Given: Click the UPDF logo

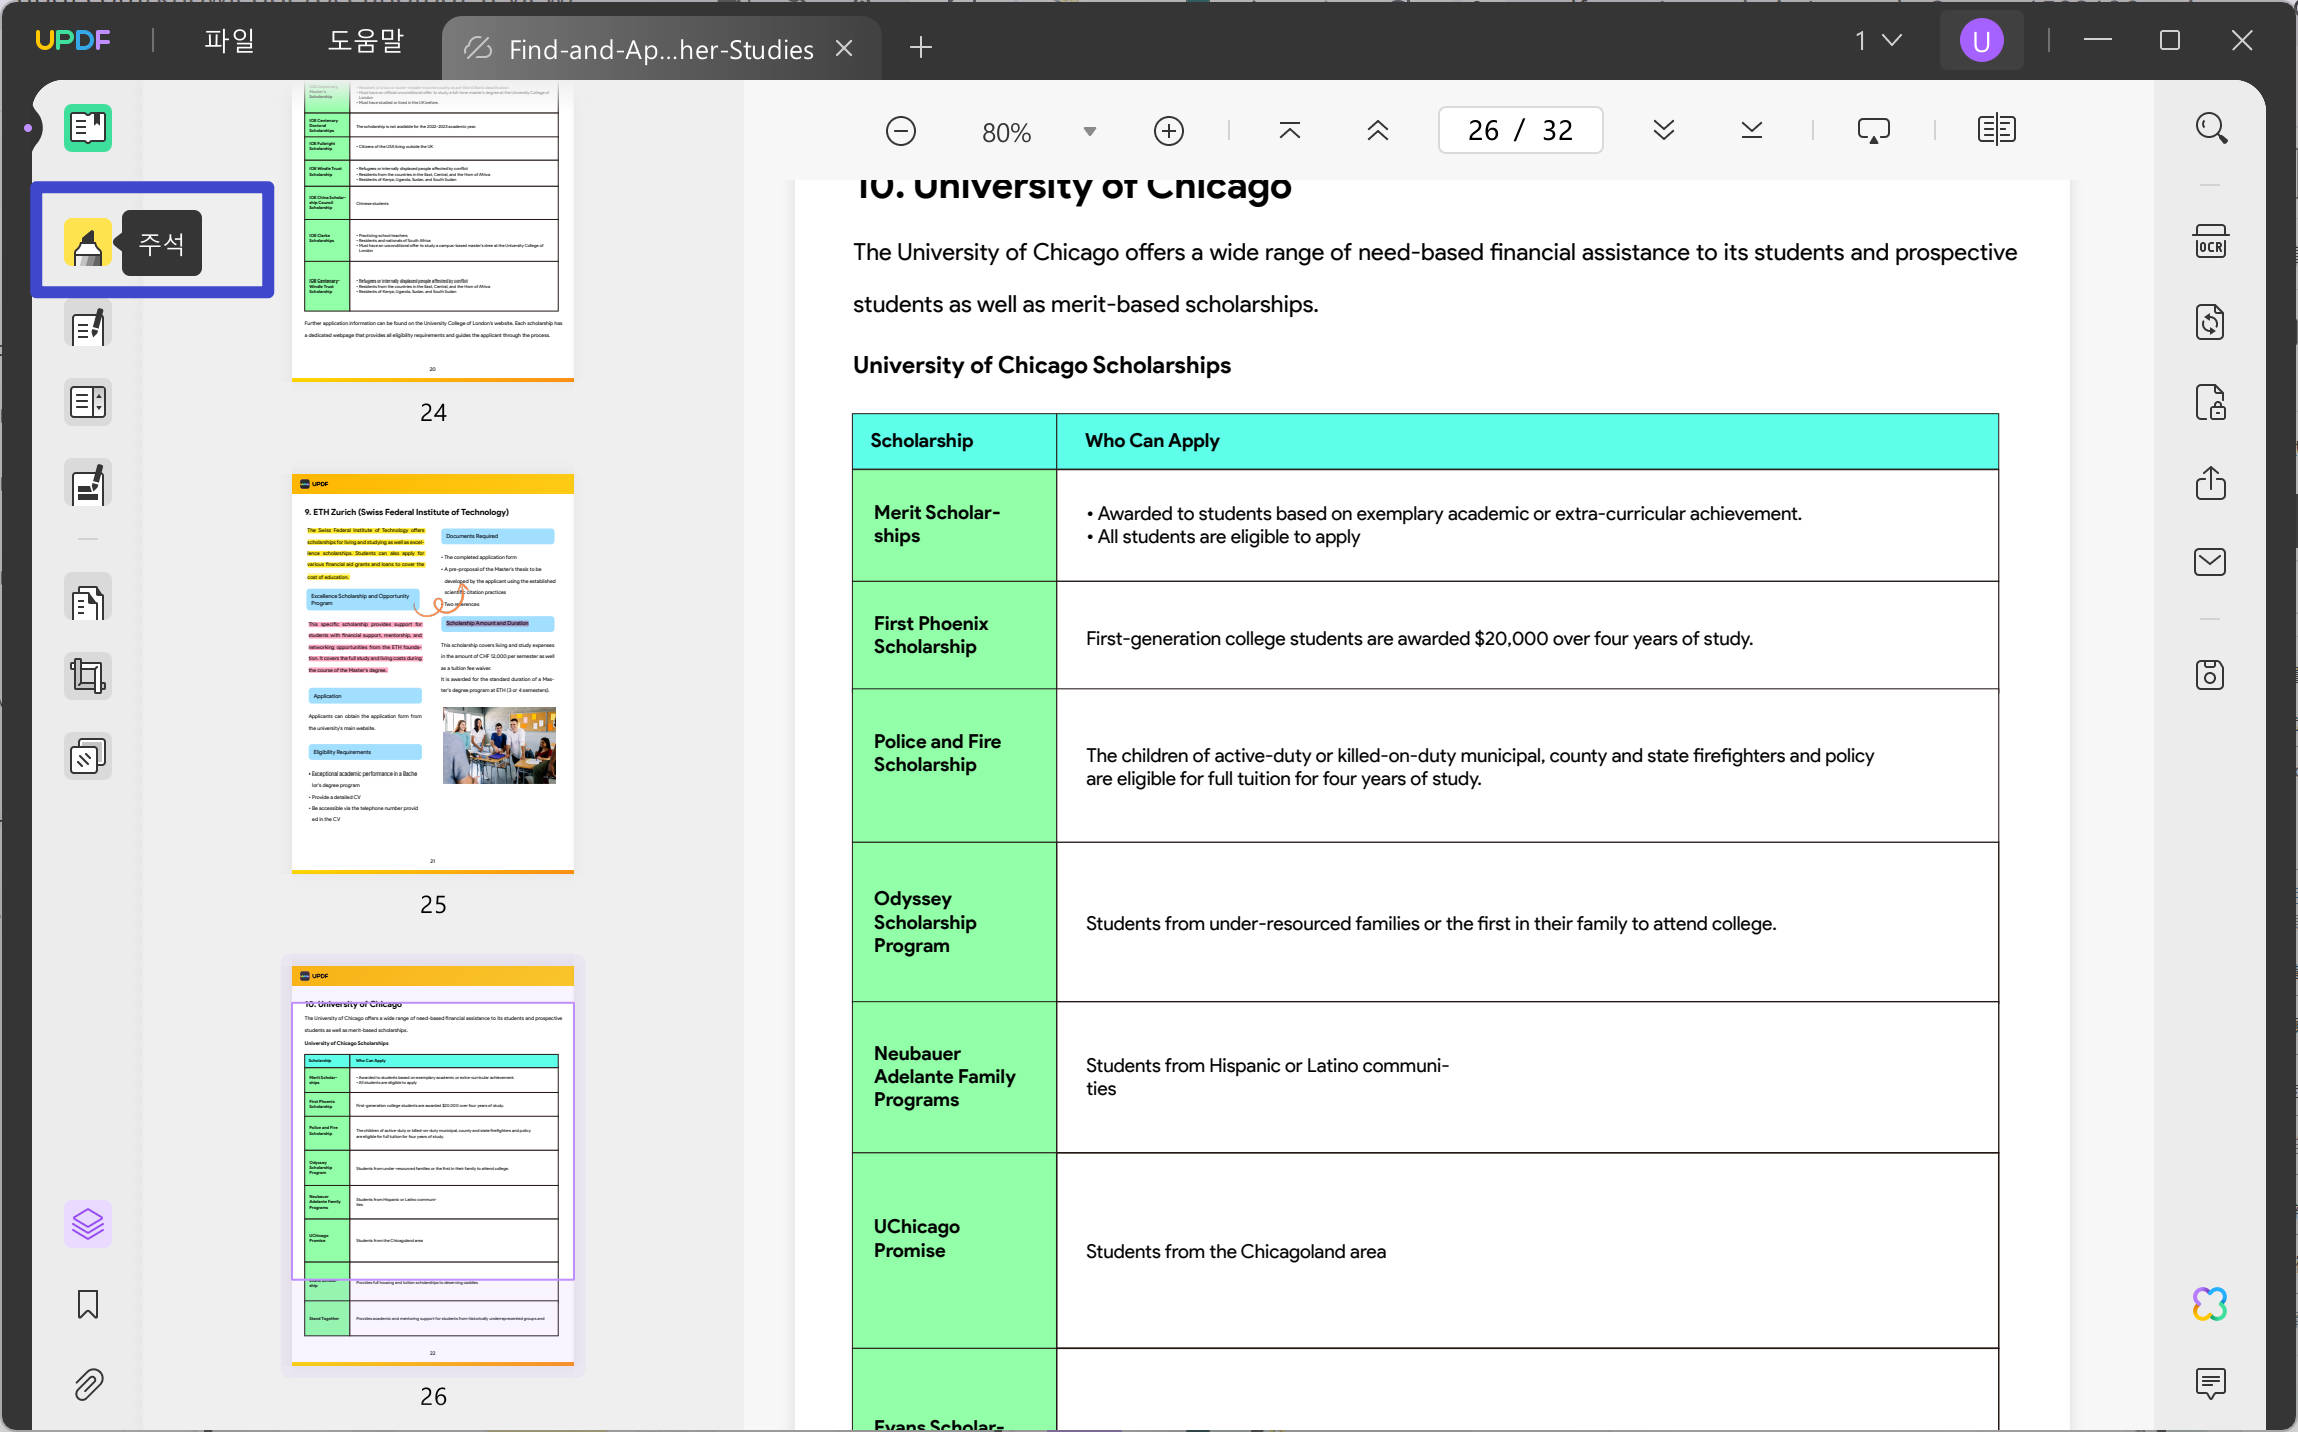Looking at the screenshot, I should pyautogui.click(x=72, y=41).
